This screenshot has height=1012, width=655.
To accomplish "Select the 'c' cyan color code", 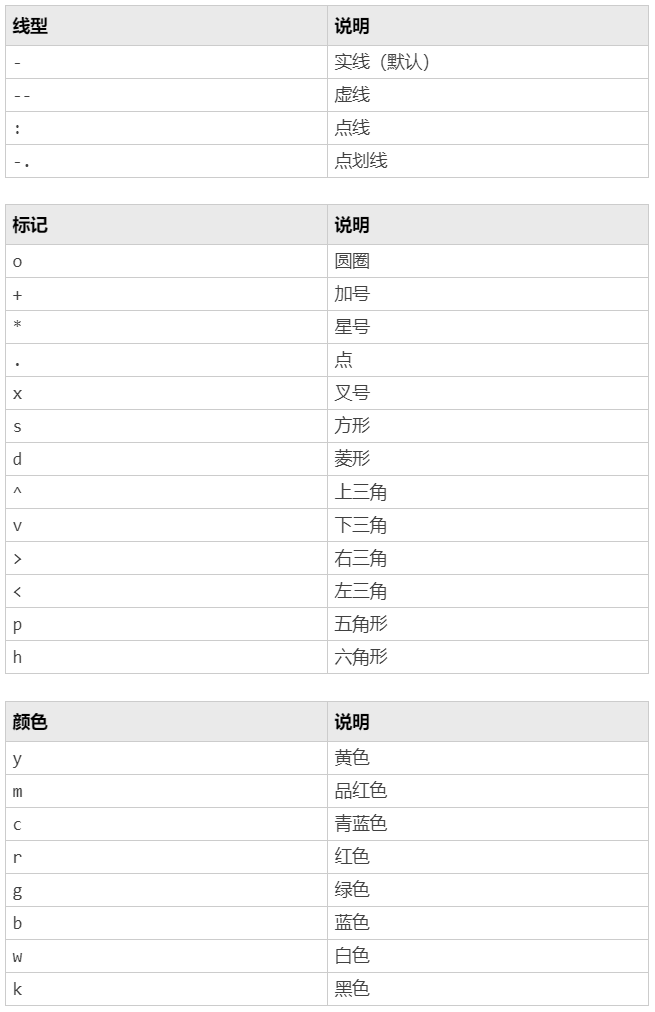I will click(17, 825).
